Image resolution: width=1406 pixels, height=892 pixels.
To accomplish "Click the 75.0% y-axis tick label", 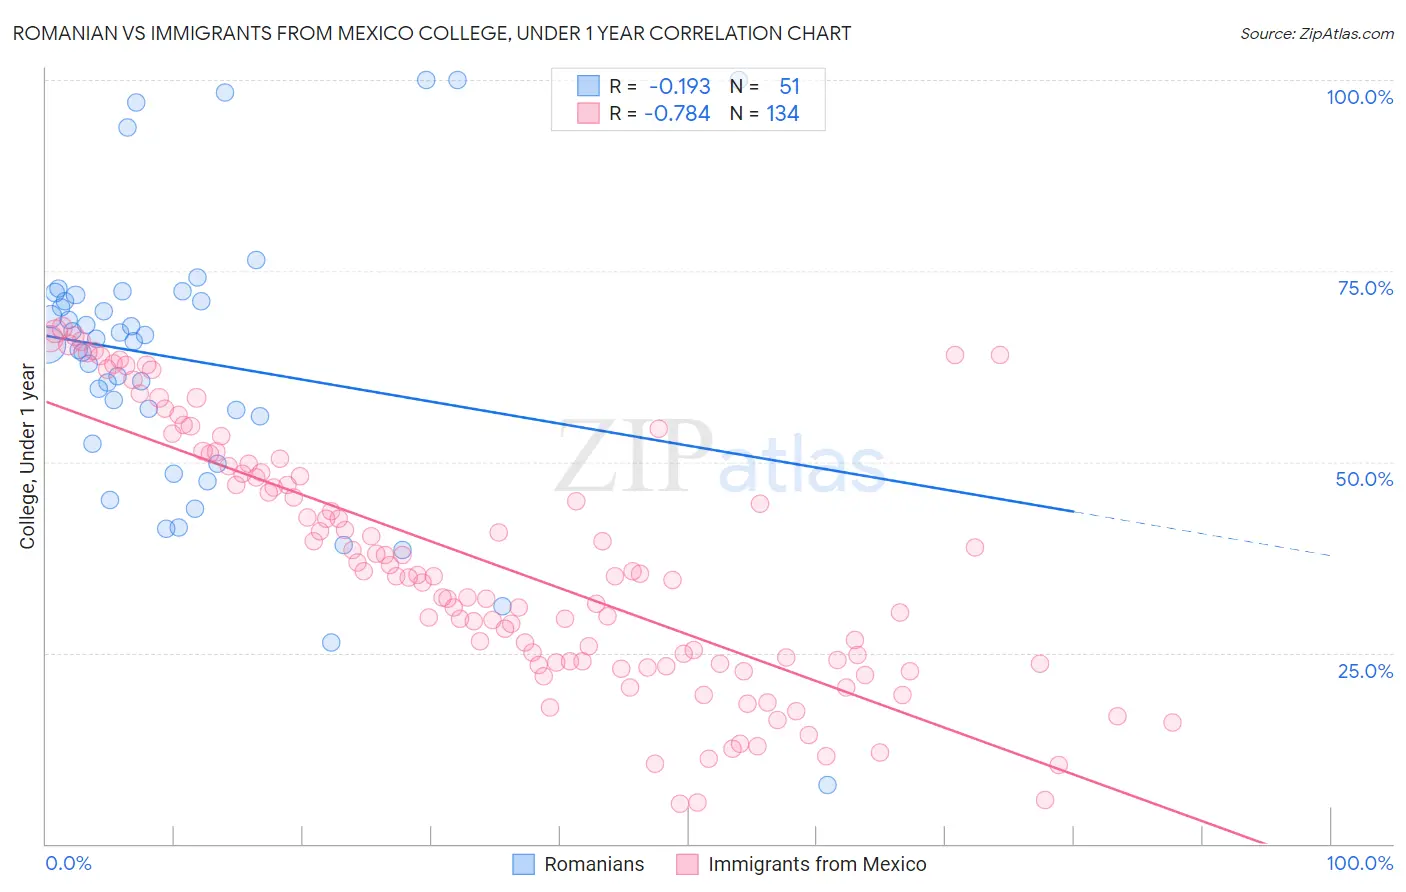I will (x=1365, y=288).
